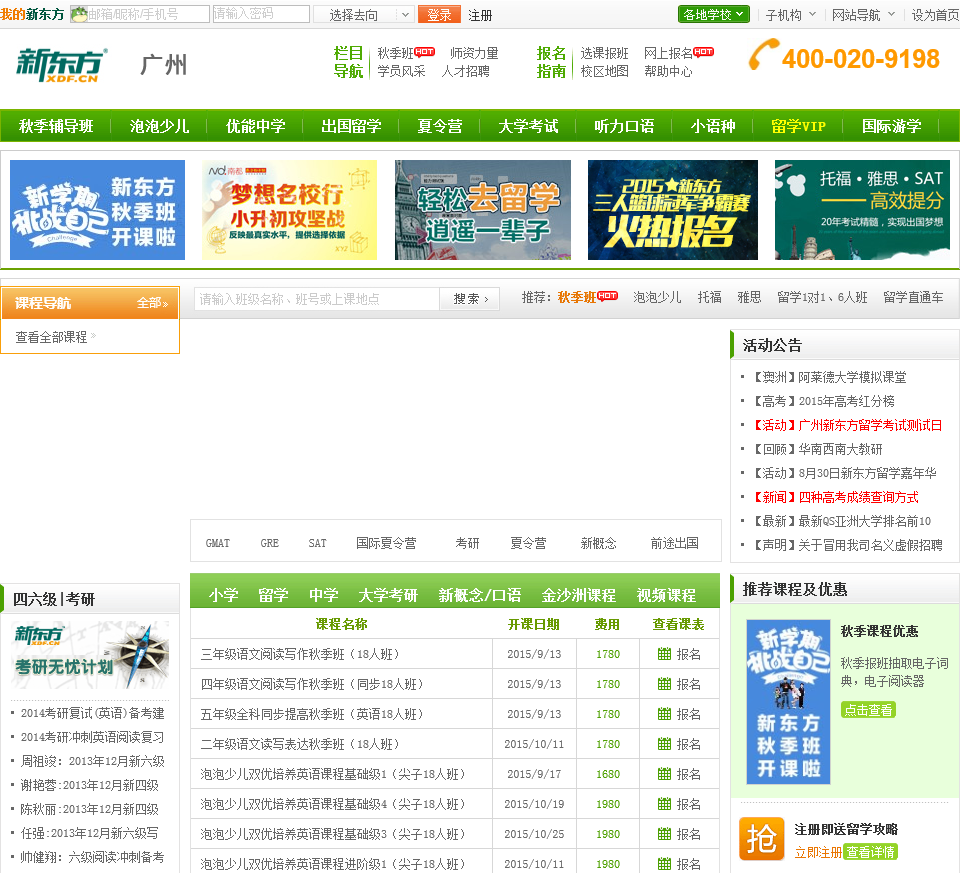
Task: Click the orange phone icon beside 400-020-9198
Action: click(x=763, y=56)
